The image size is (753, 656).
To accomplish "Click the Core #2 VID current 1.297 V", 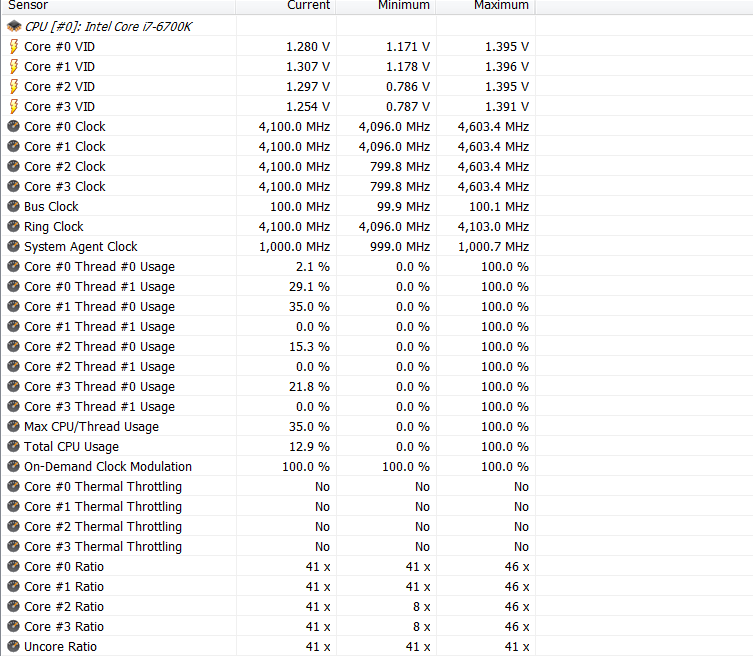I will [308, 86].
